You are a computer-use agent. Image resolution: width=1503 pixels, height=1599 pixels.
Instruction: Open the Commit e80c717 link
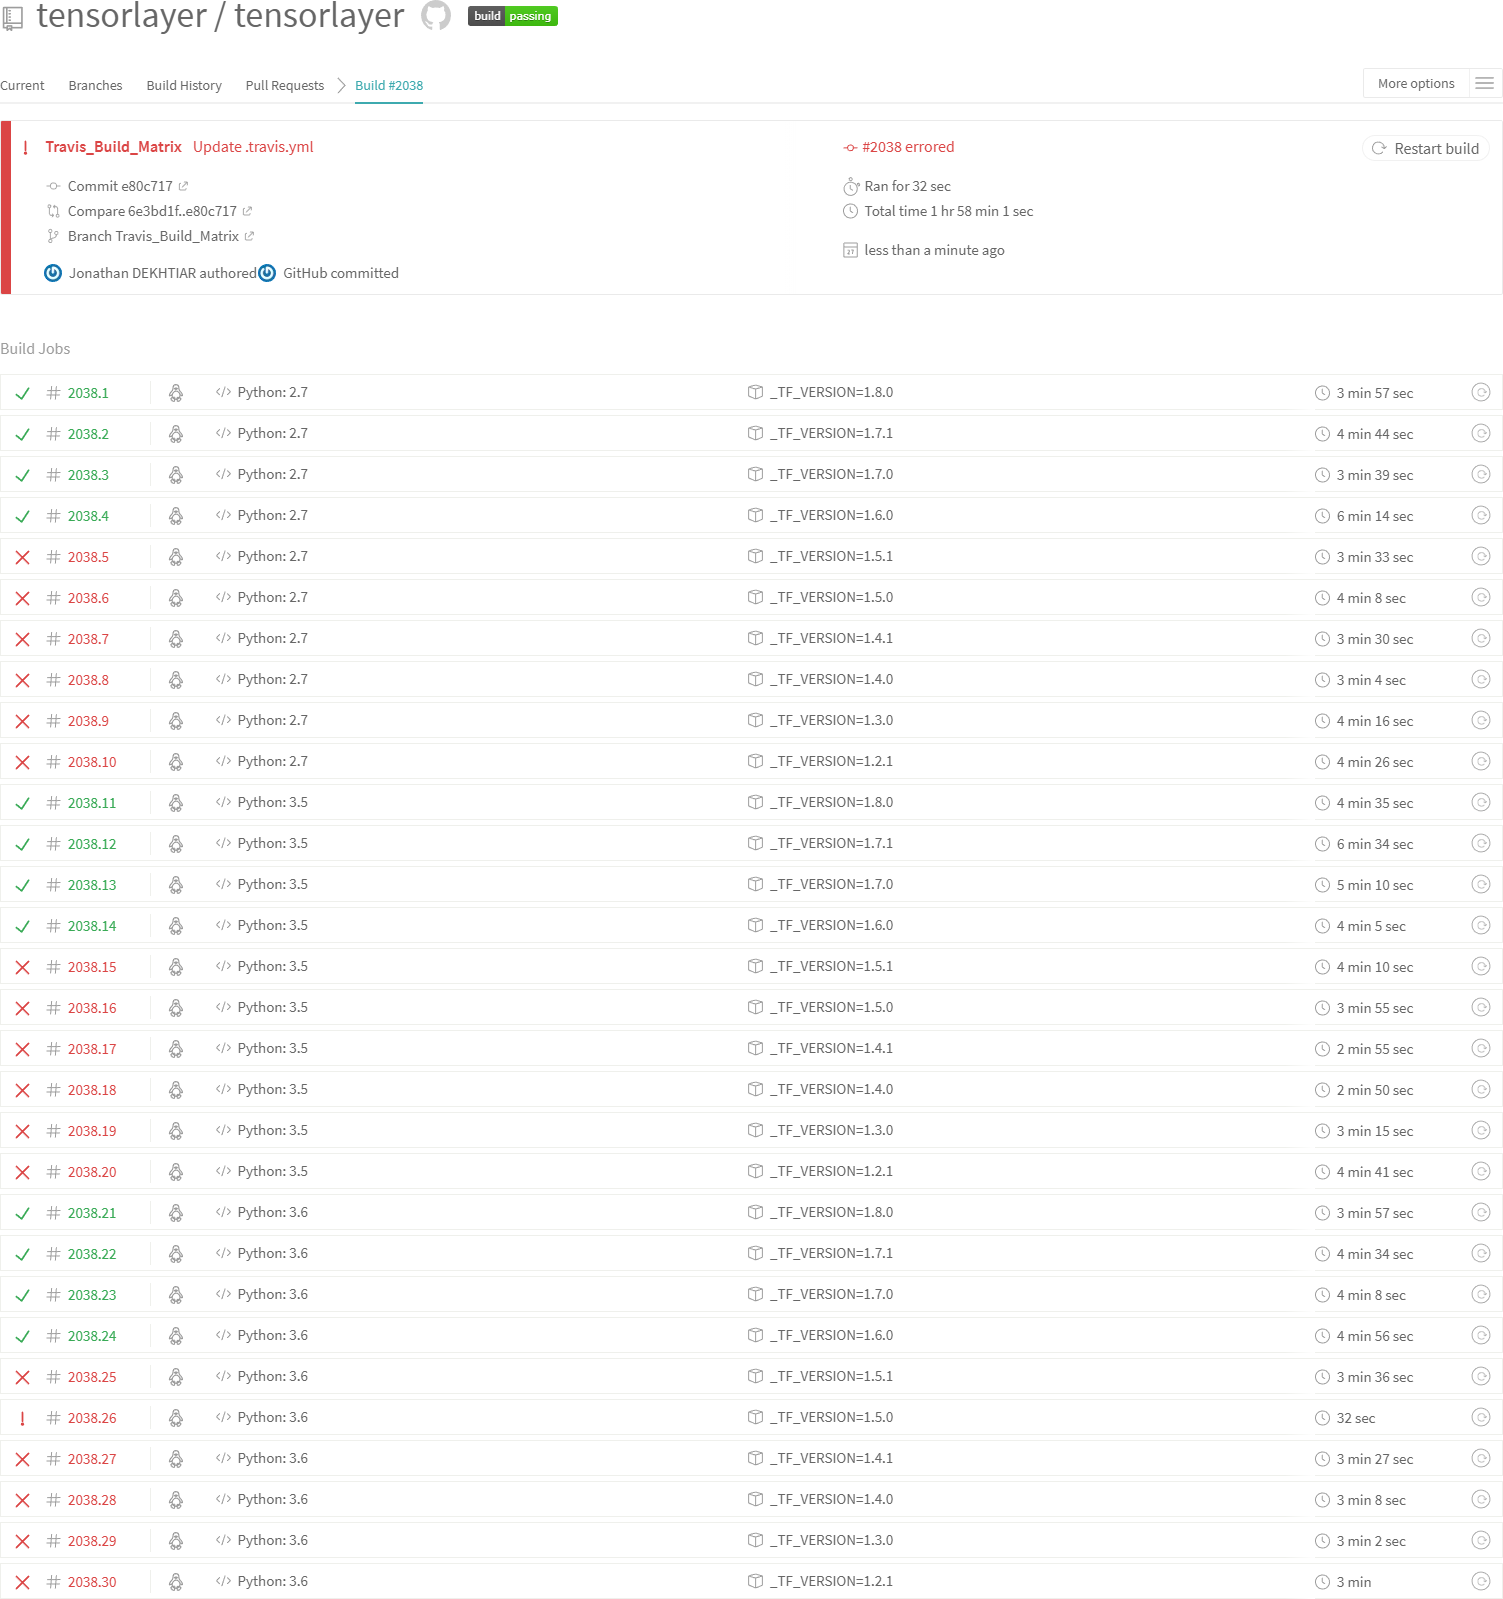120,186
